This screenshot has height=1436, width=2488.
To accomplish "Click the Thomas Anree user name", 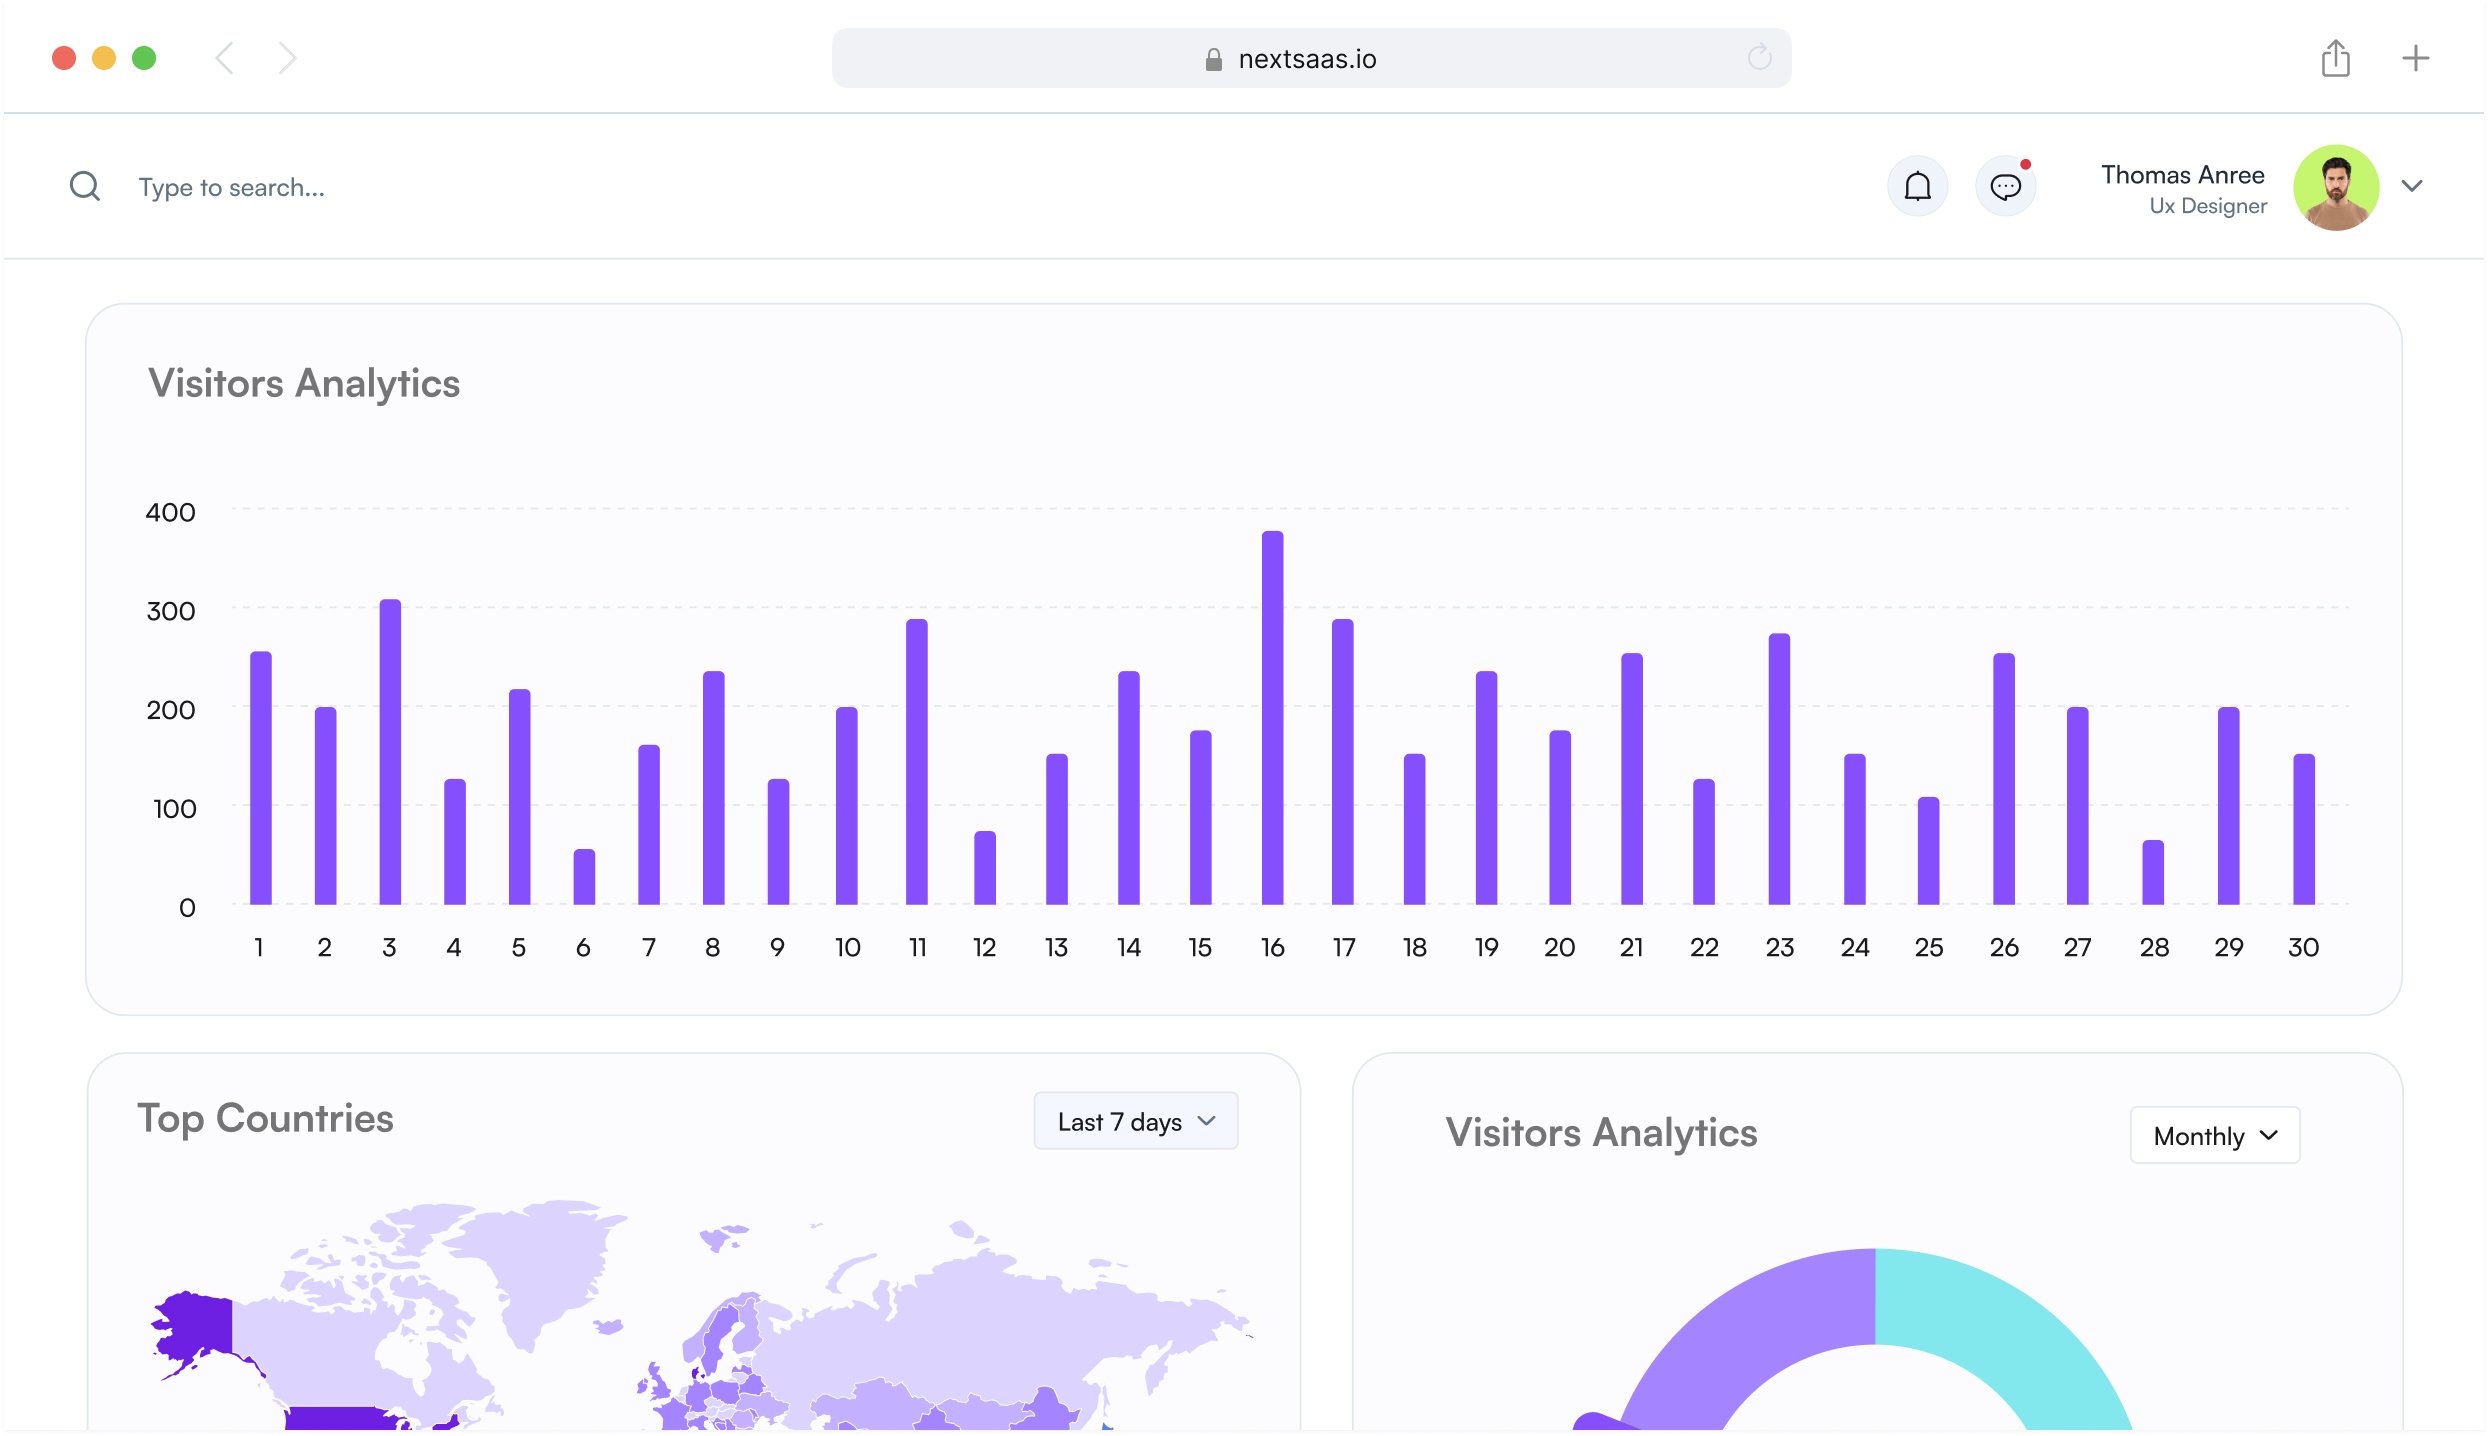I will (2182, 175).
